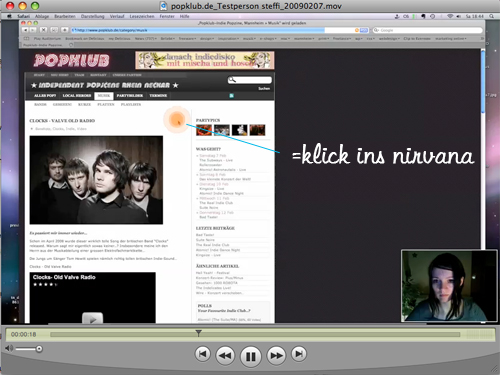Mute using the speaker icon
The image size is (500, 375).
pos(9,348)
